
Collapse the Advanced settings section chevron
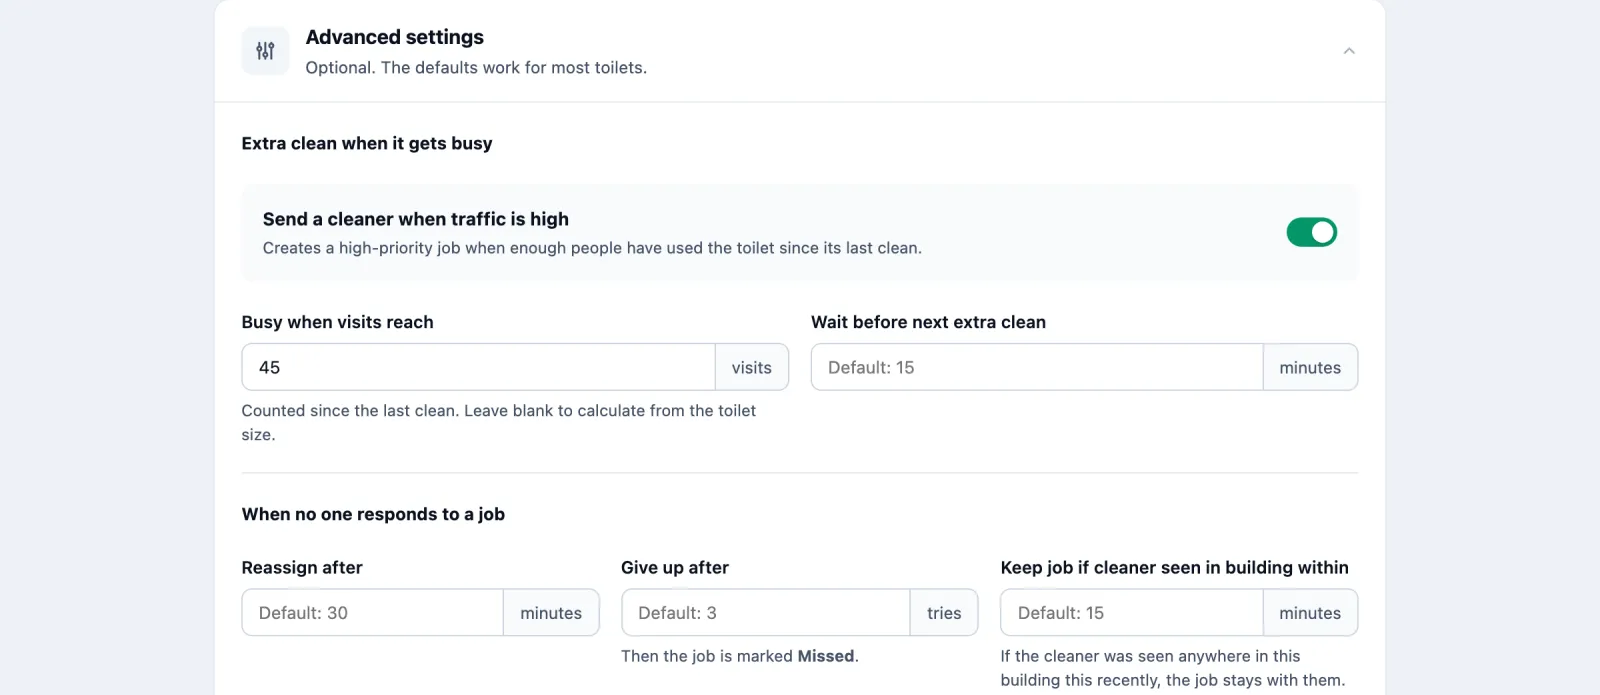(x=1349, y=51)
